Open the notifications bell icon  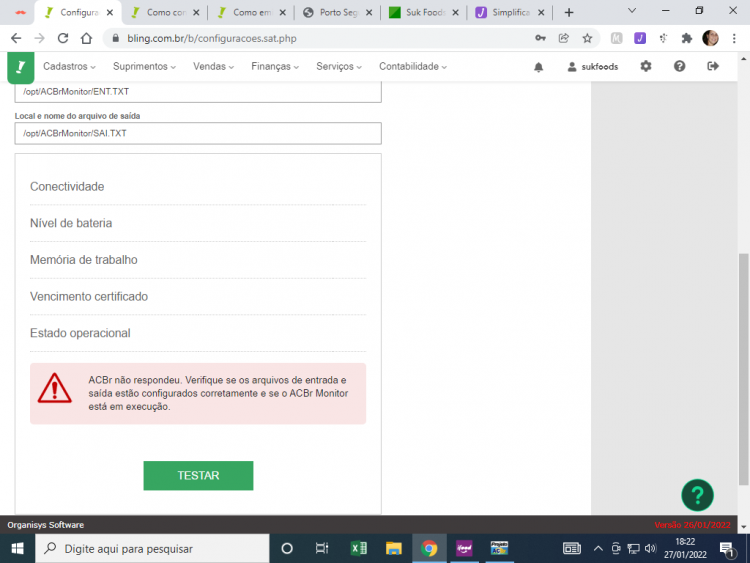[539, 67]
